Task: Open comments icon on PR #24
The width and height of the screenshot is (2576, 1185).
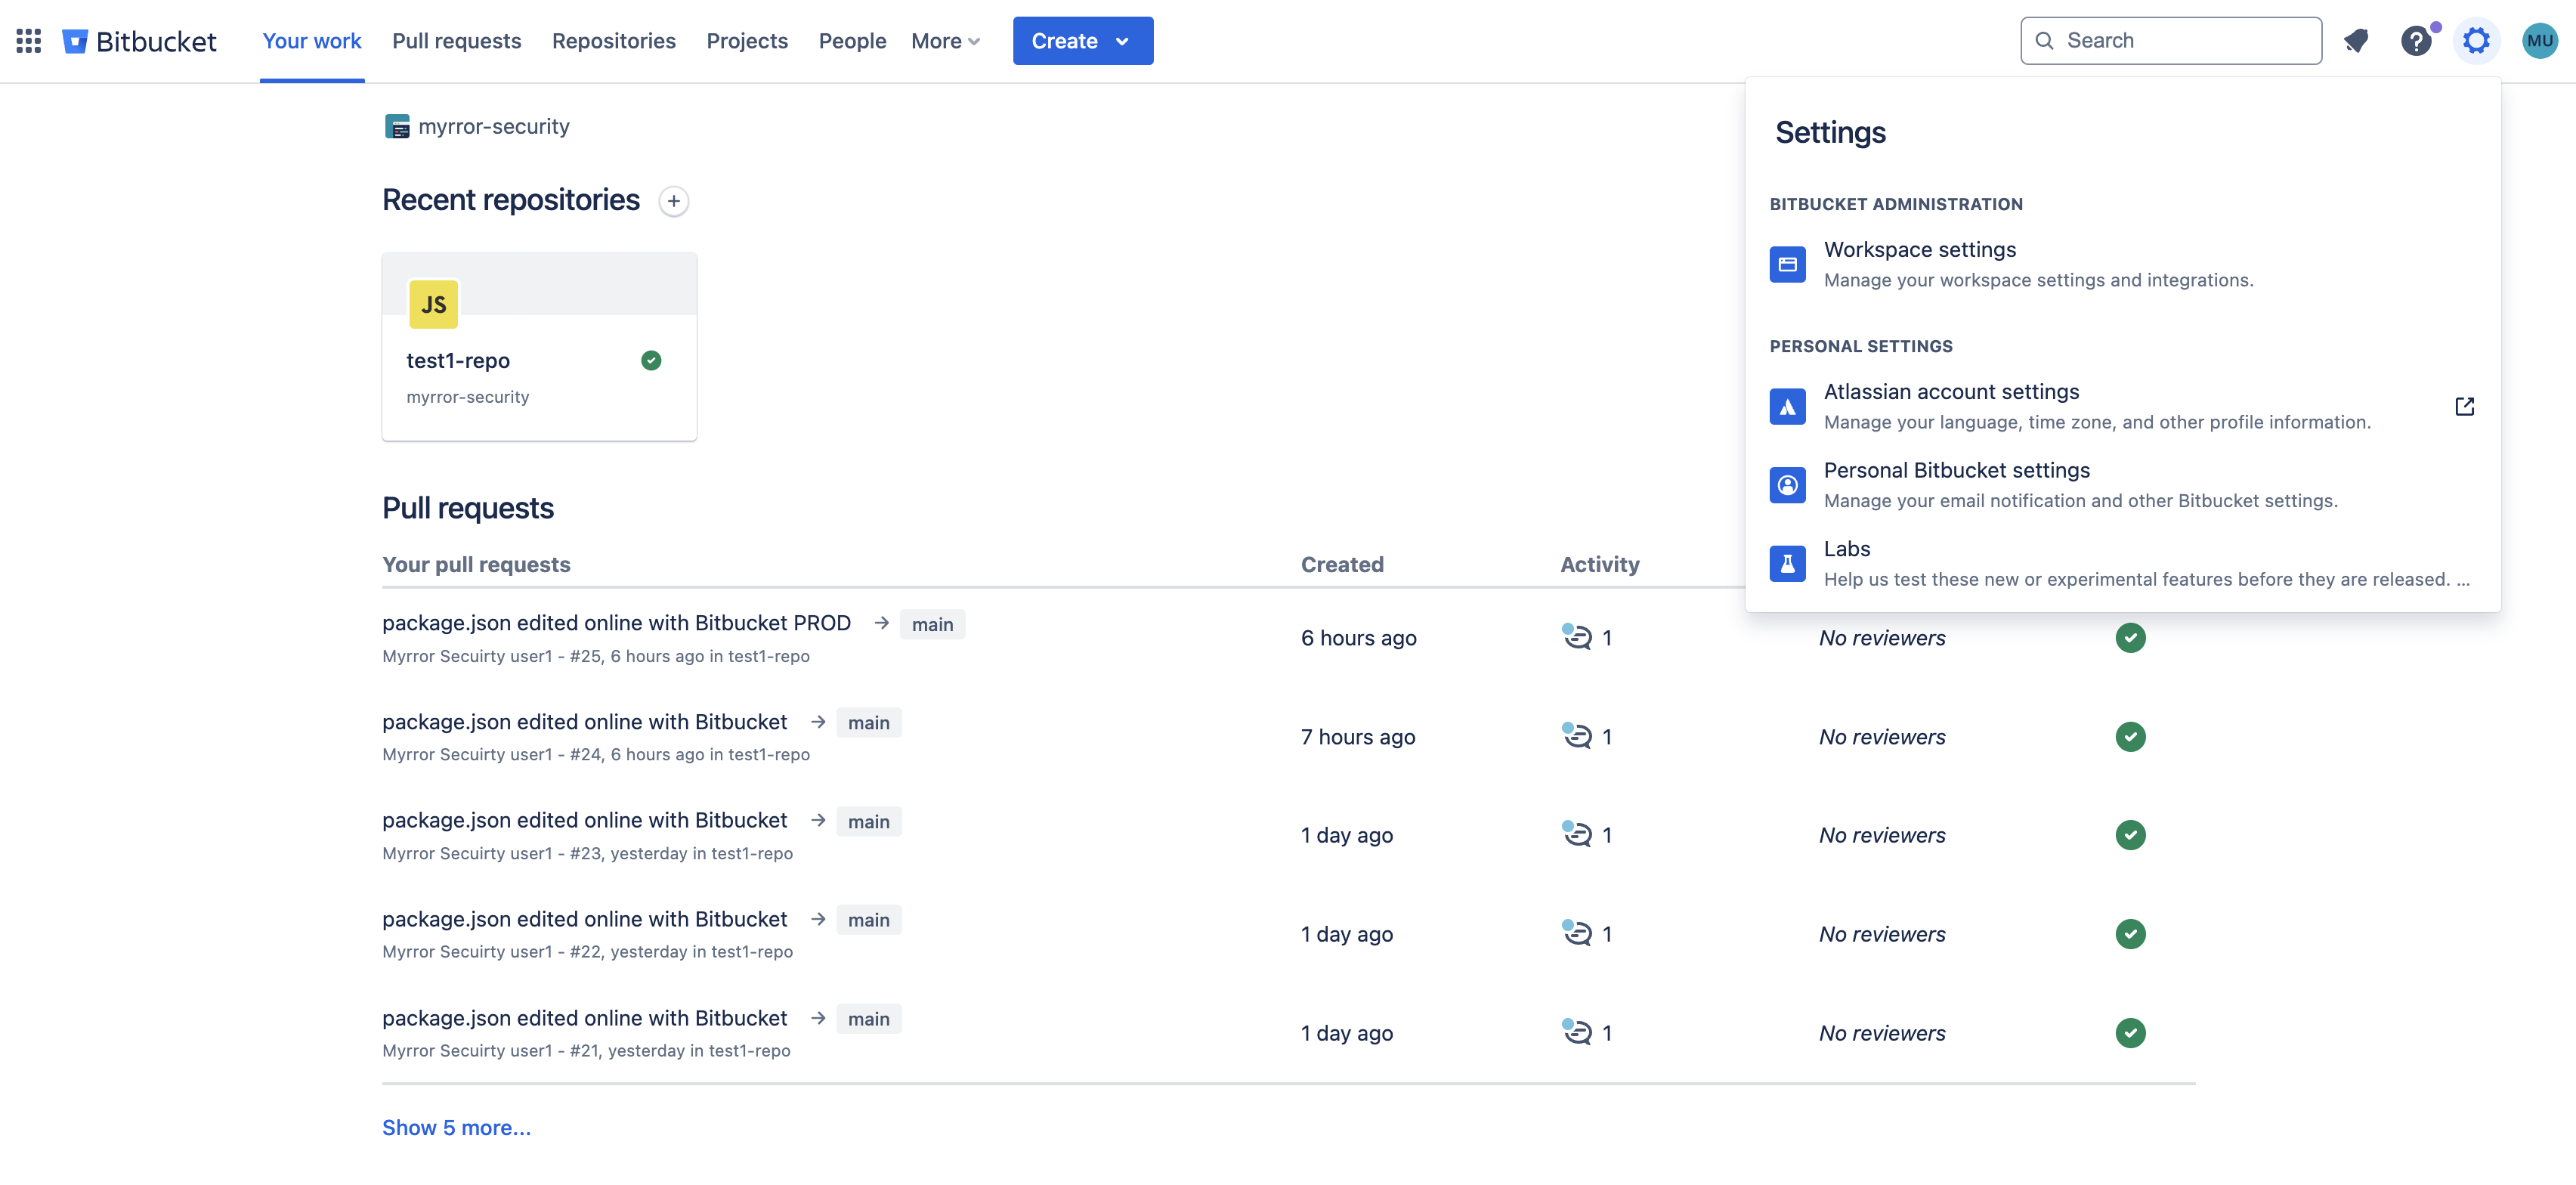Action: (1577, 735)
